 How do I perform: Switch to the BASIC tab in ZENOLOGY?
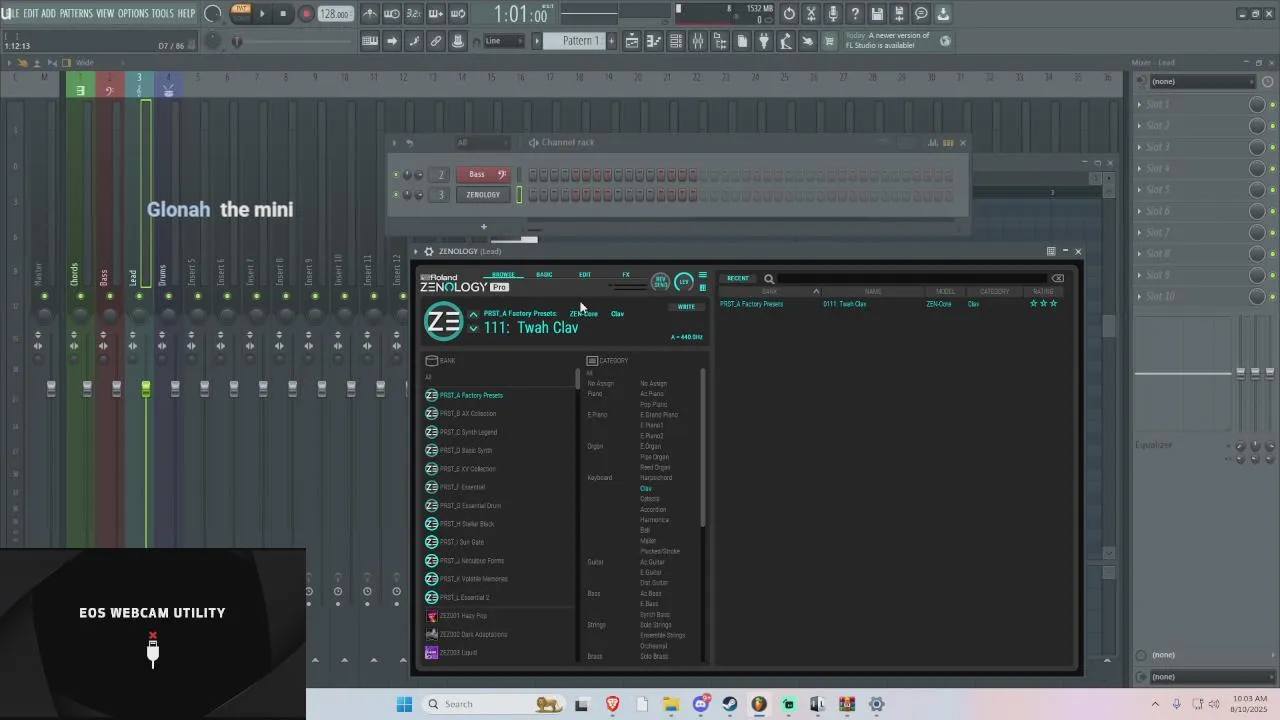(544, 274)
